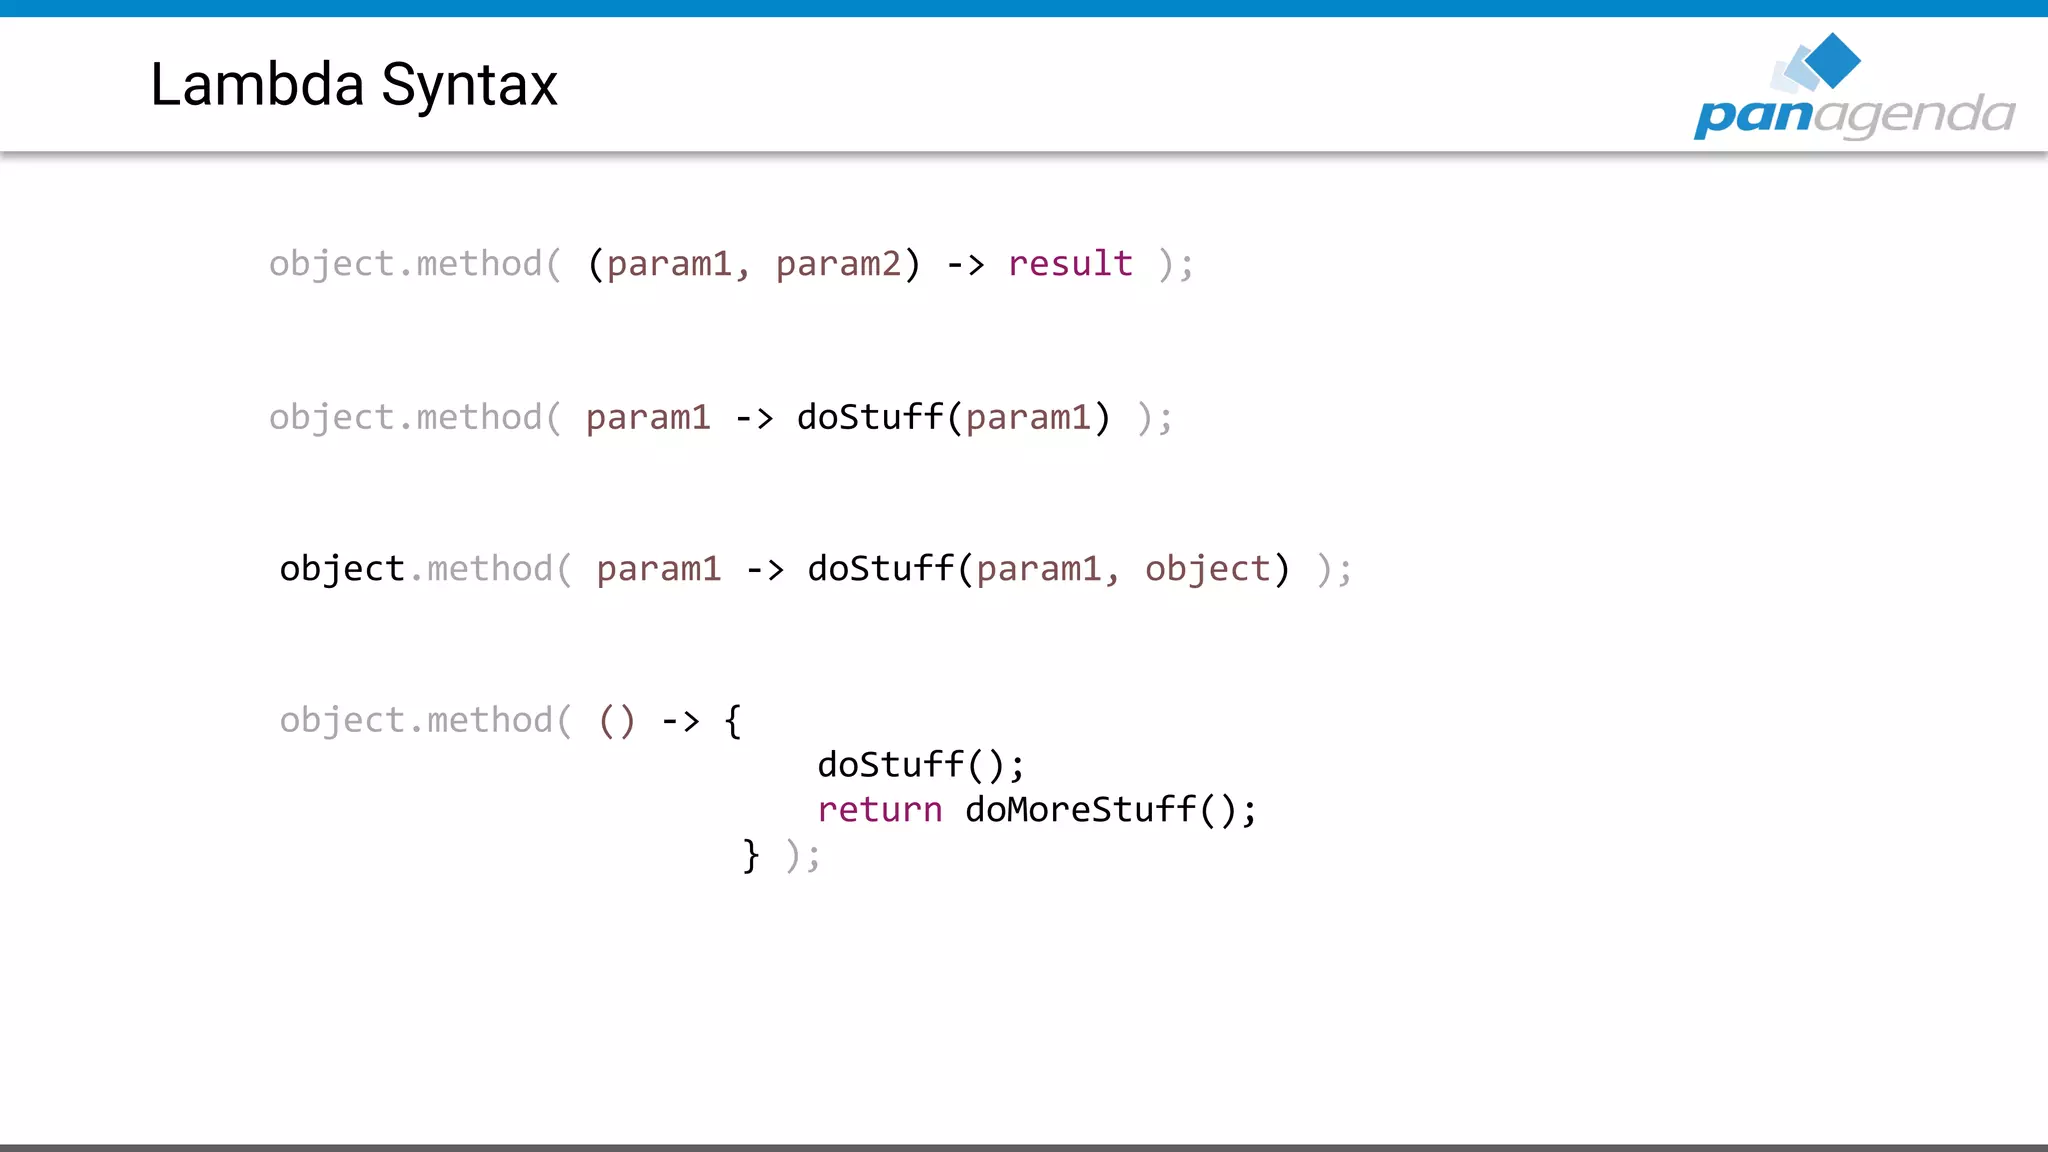The image size is (2048, 1152).
Task: Click 'param1' before arrow on second line
Action: pyautogui.click(x=648, y=417)
